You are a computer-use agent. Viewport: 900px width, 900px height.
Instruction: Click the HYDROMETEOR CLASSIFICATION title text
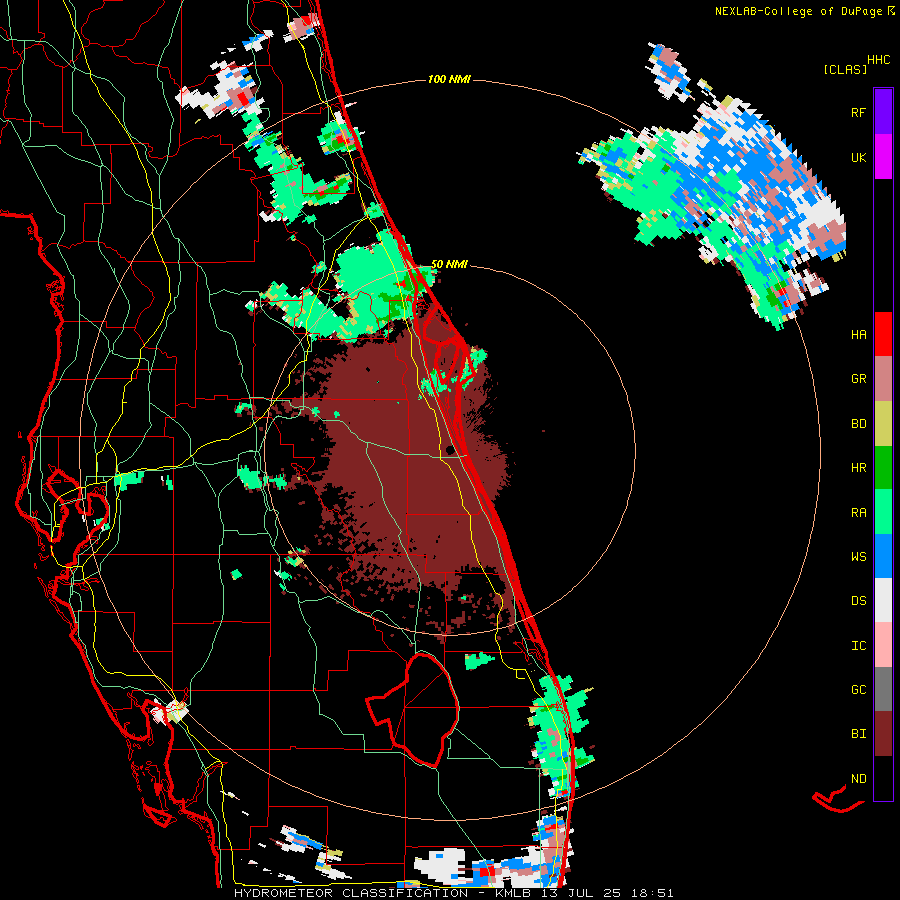pyautogui.click(x=351, y=893)
